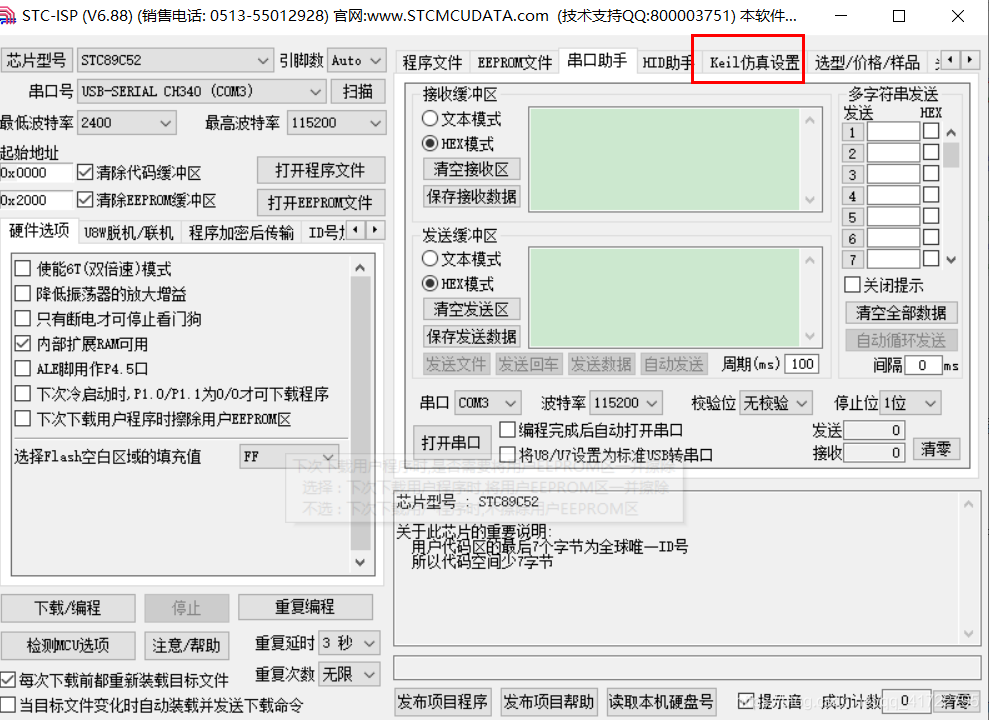989x720 pixels.
Task: Toggle 只有断电才可停止看门狗 checkbox
Action: (x=23, y=318)
